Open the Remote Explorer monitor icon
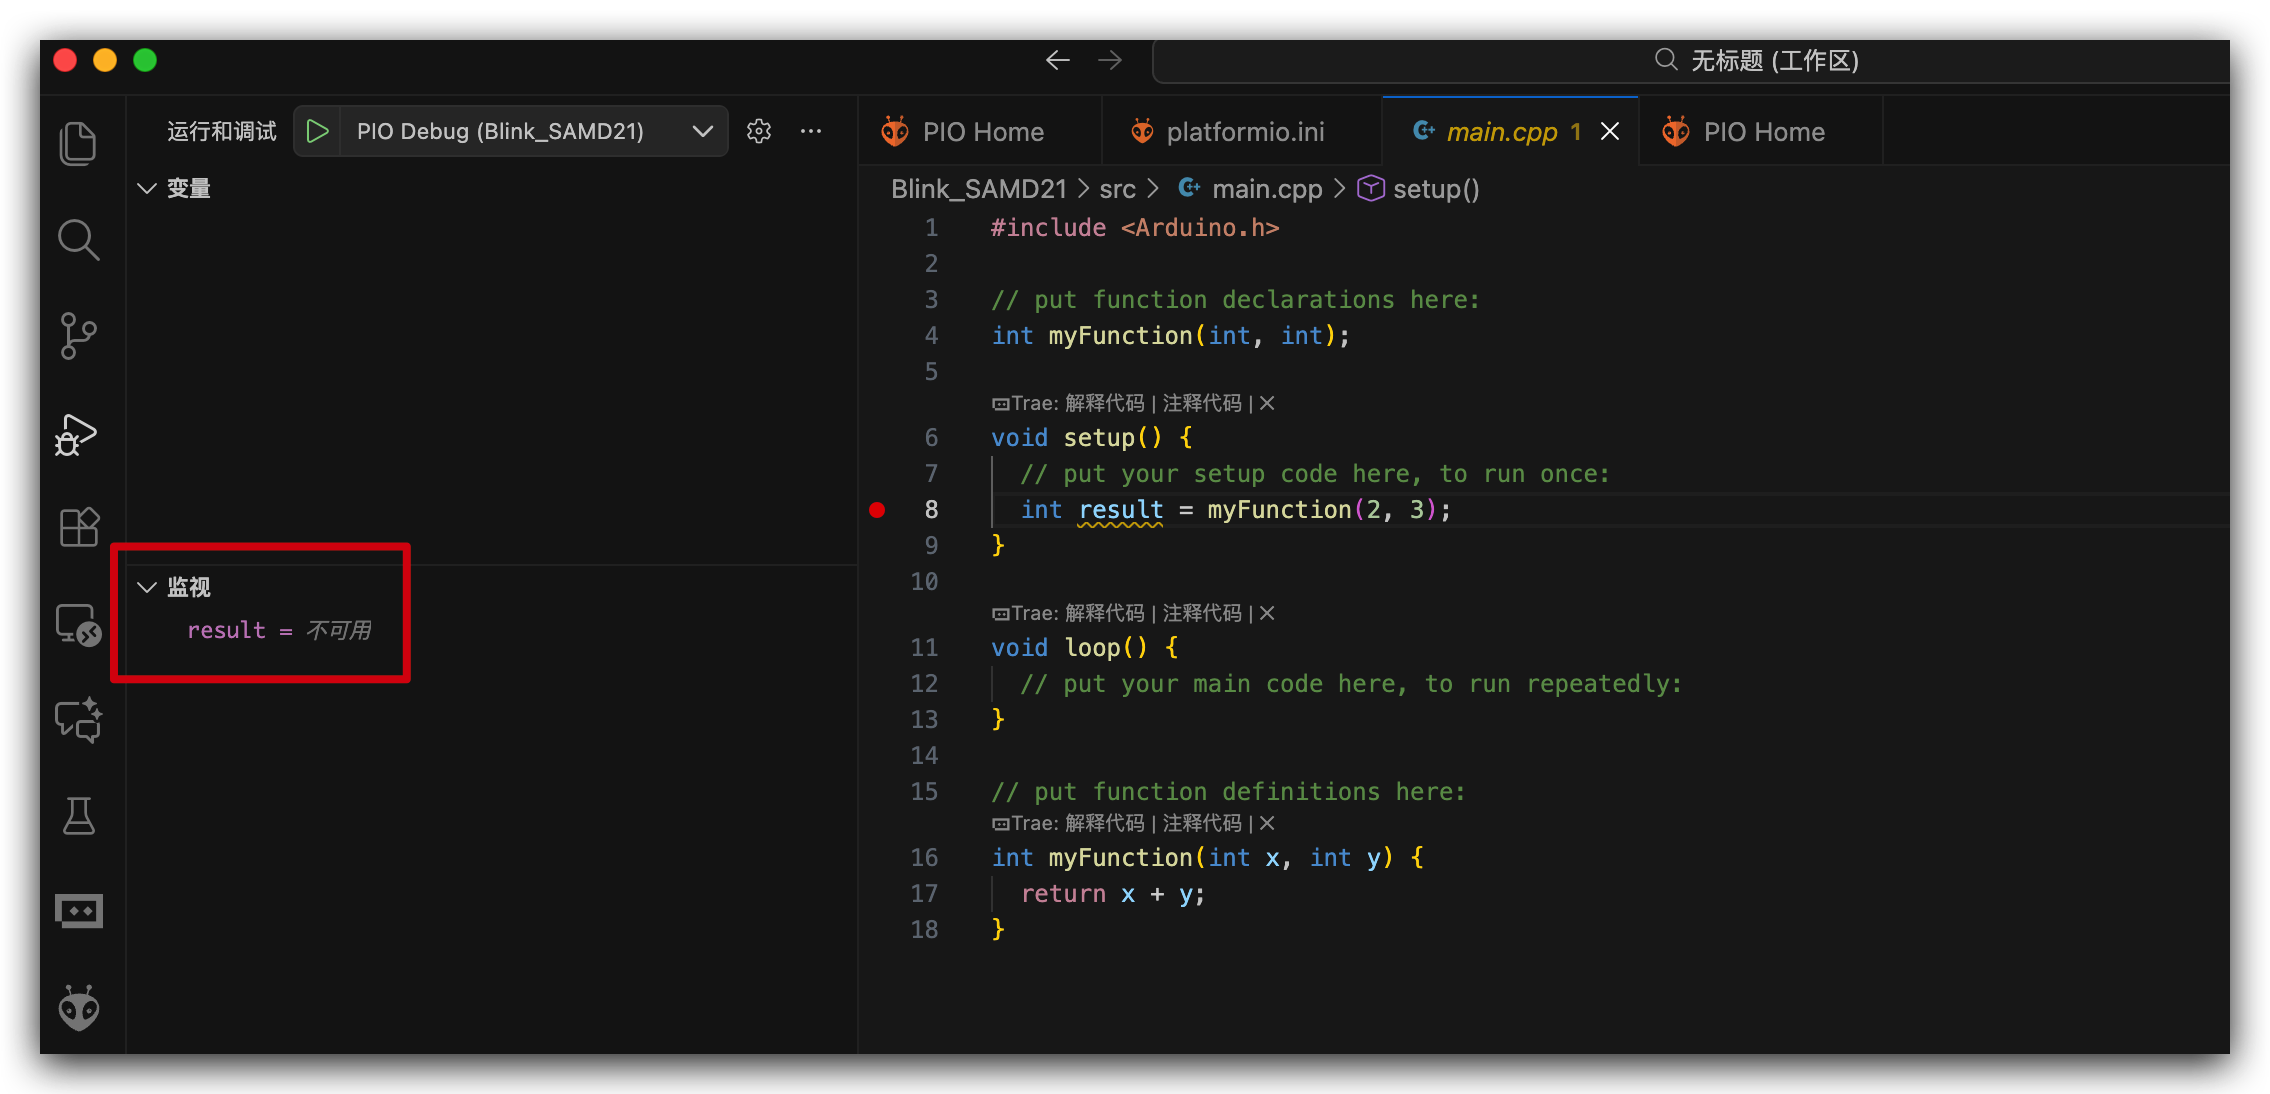This screenshot has width=2270, height=1094. [x=78, y=625]
